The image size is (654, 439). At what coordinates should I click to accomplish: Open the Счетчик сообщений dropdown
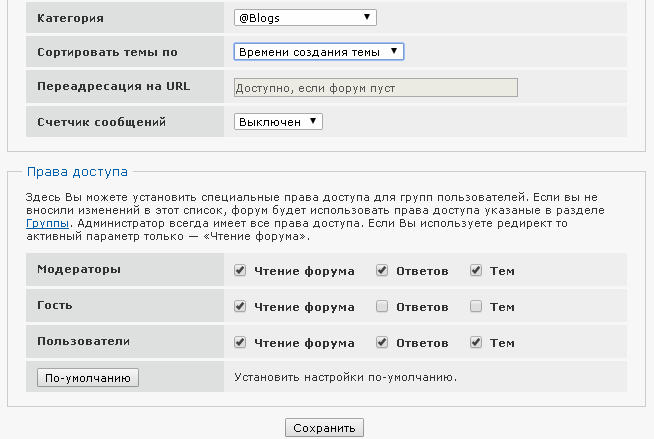[x=278, y=121]
